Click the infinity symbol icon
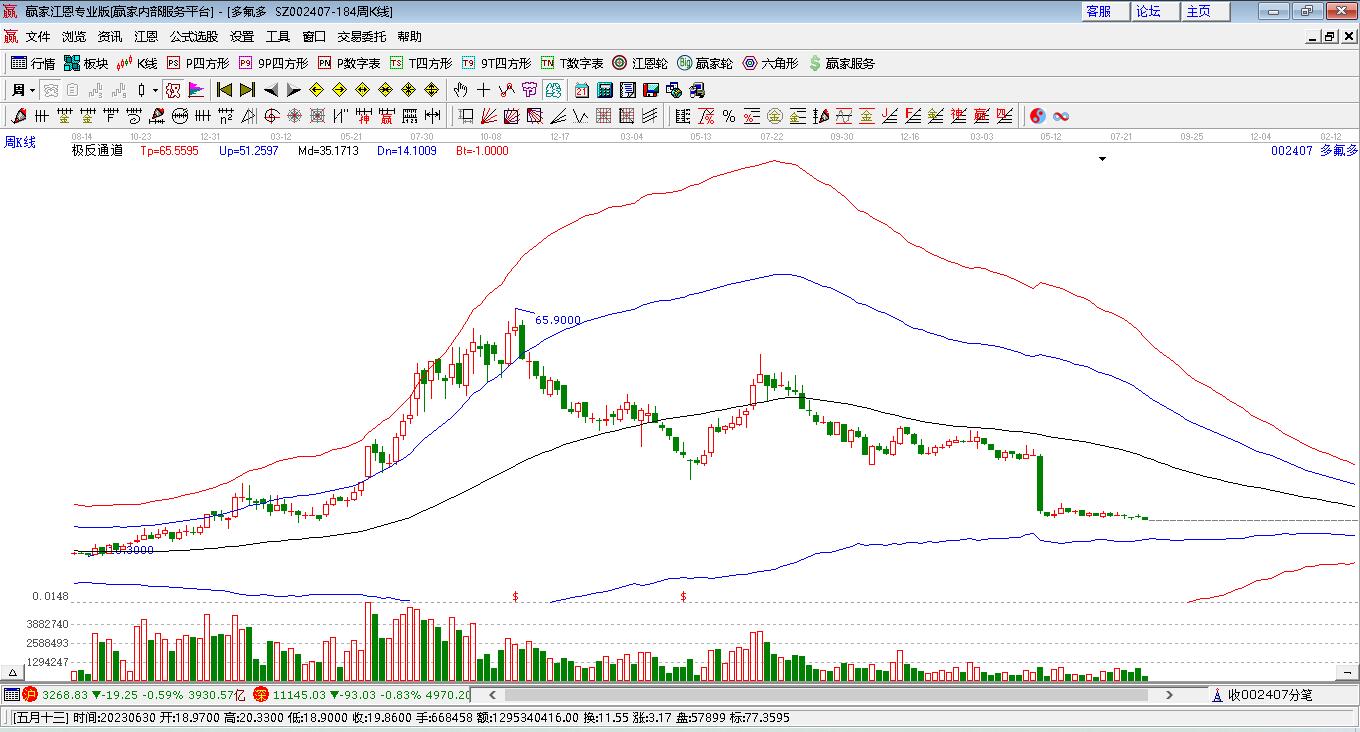This screenshot has width=1360, height=732. click(x=1061, y=116)
